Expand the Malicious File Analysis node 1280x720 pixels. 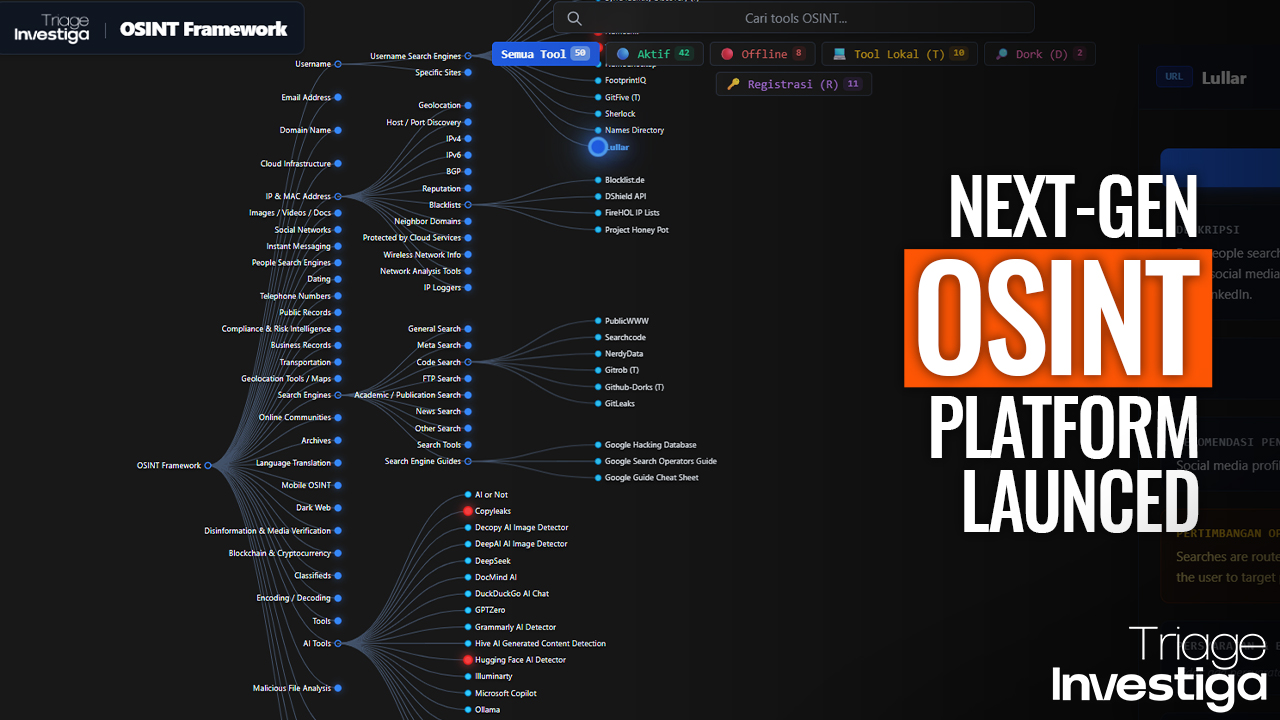pyautogui.click(x=338, y=688)
